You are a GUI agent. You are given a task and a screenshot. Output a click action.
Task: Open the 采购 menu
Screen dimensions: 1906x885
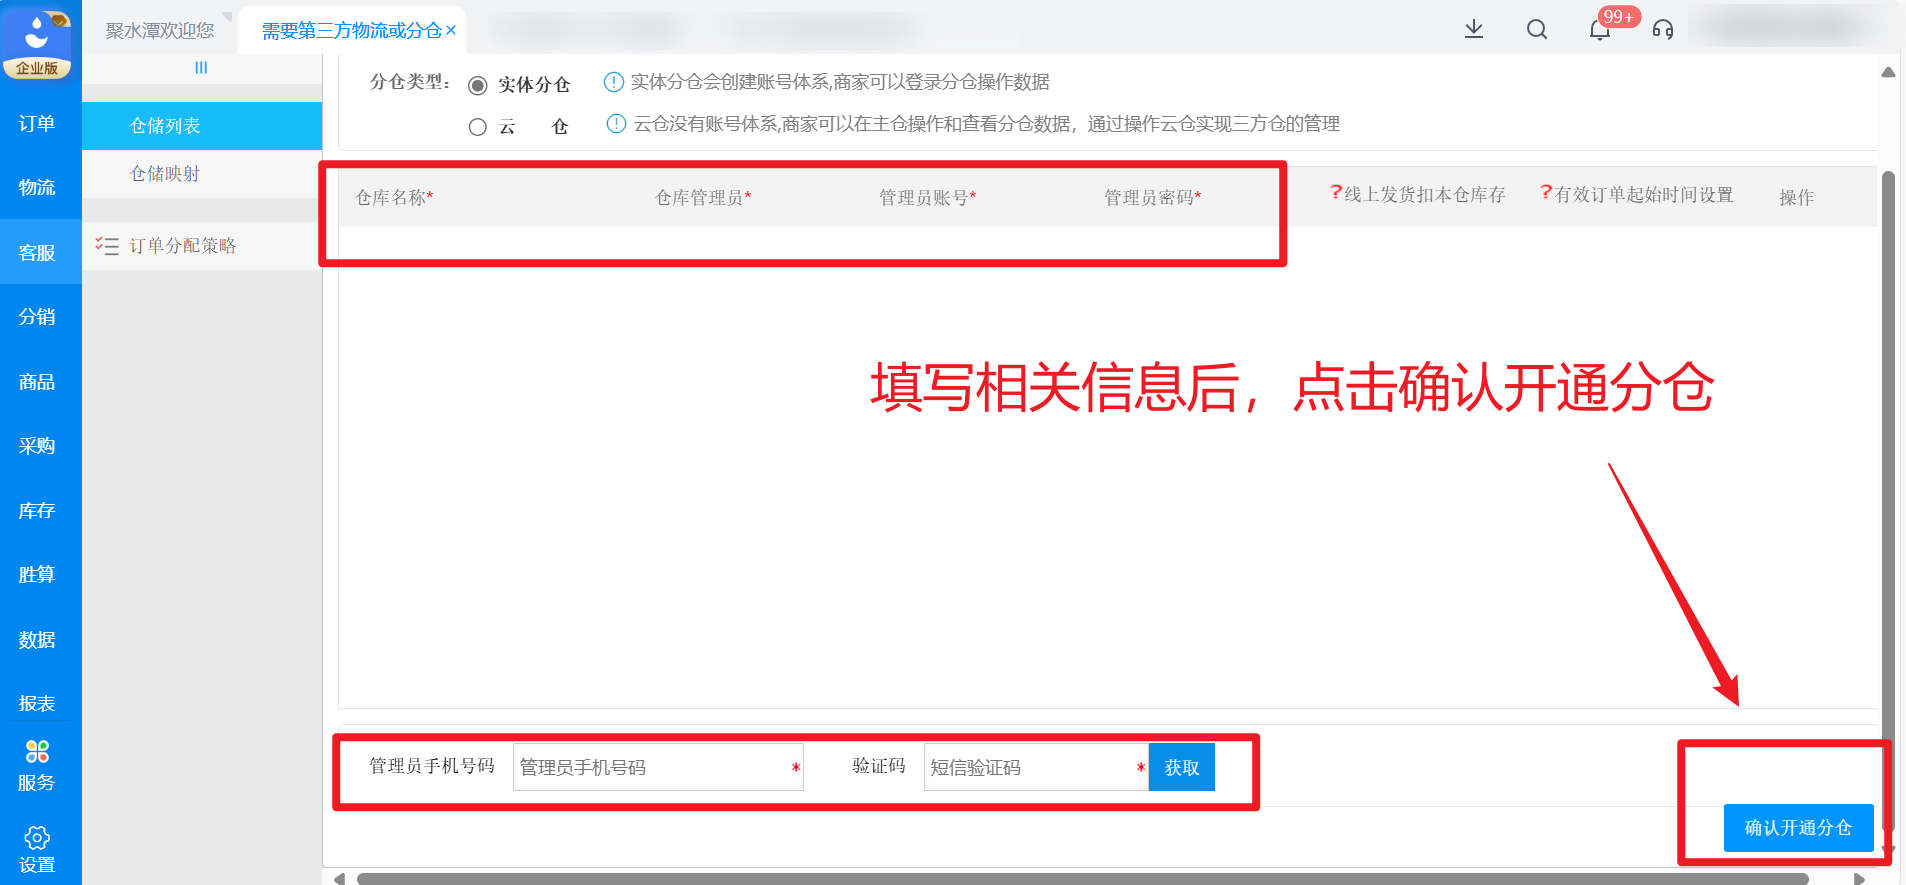pyautogui.click(x=37, y=445)
